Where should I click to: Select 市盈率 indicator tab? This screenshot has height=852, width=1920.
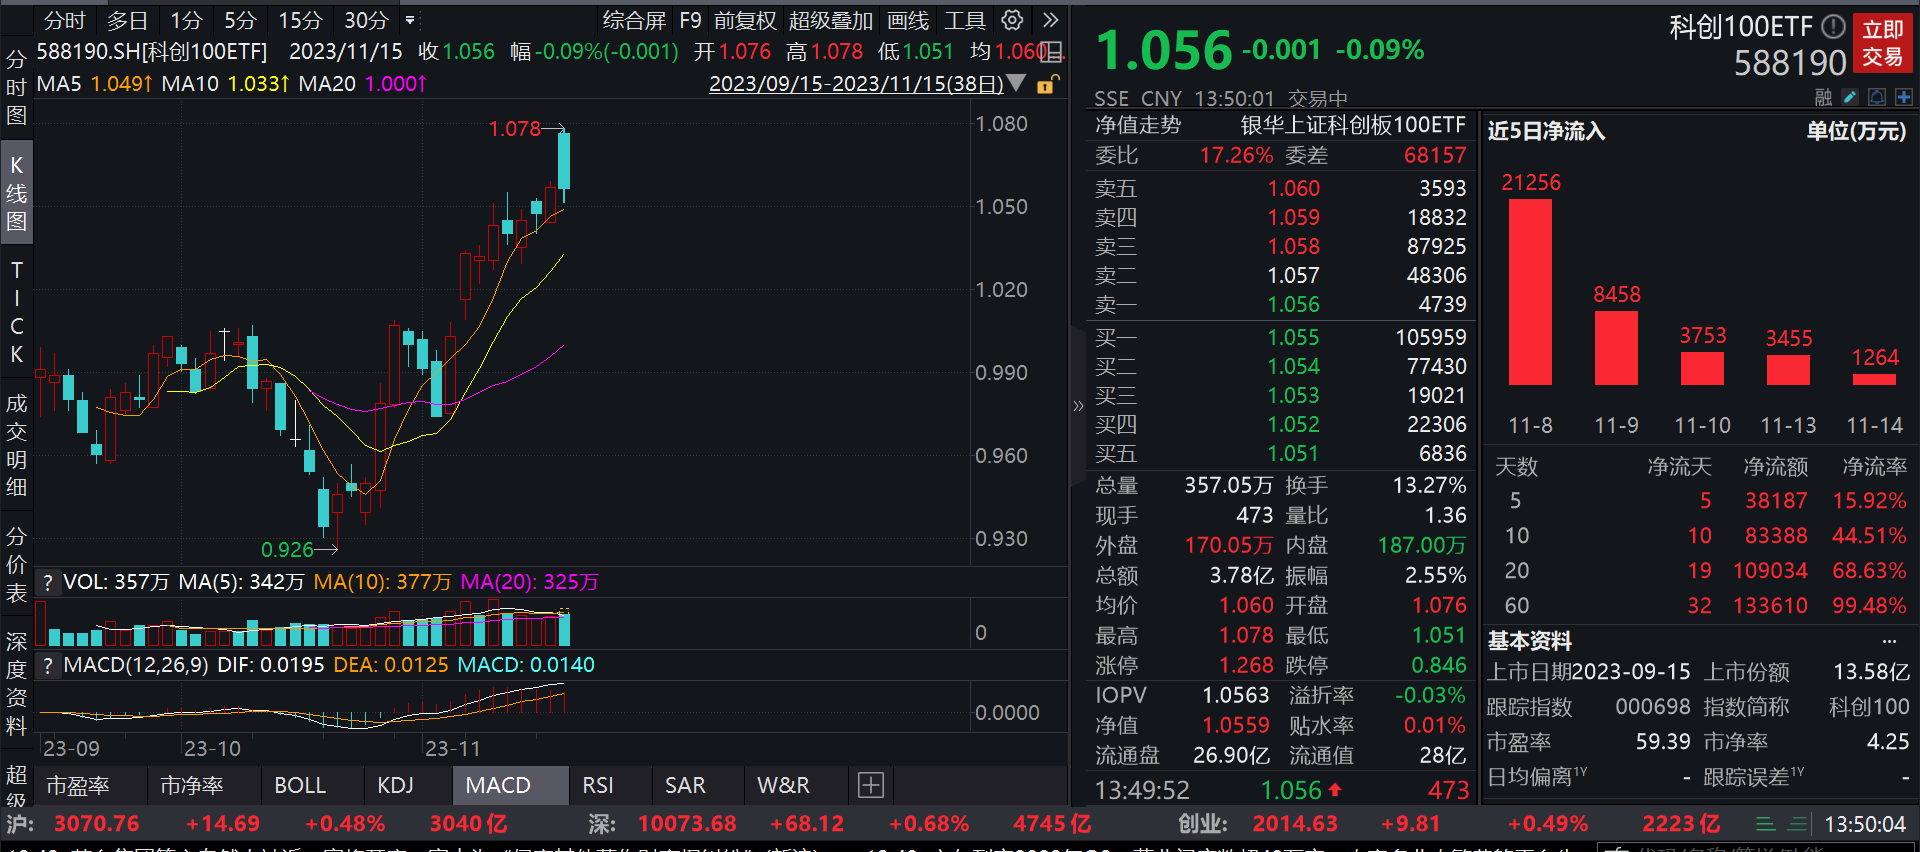pos(78,785)
